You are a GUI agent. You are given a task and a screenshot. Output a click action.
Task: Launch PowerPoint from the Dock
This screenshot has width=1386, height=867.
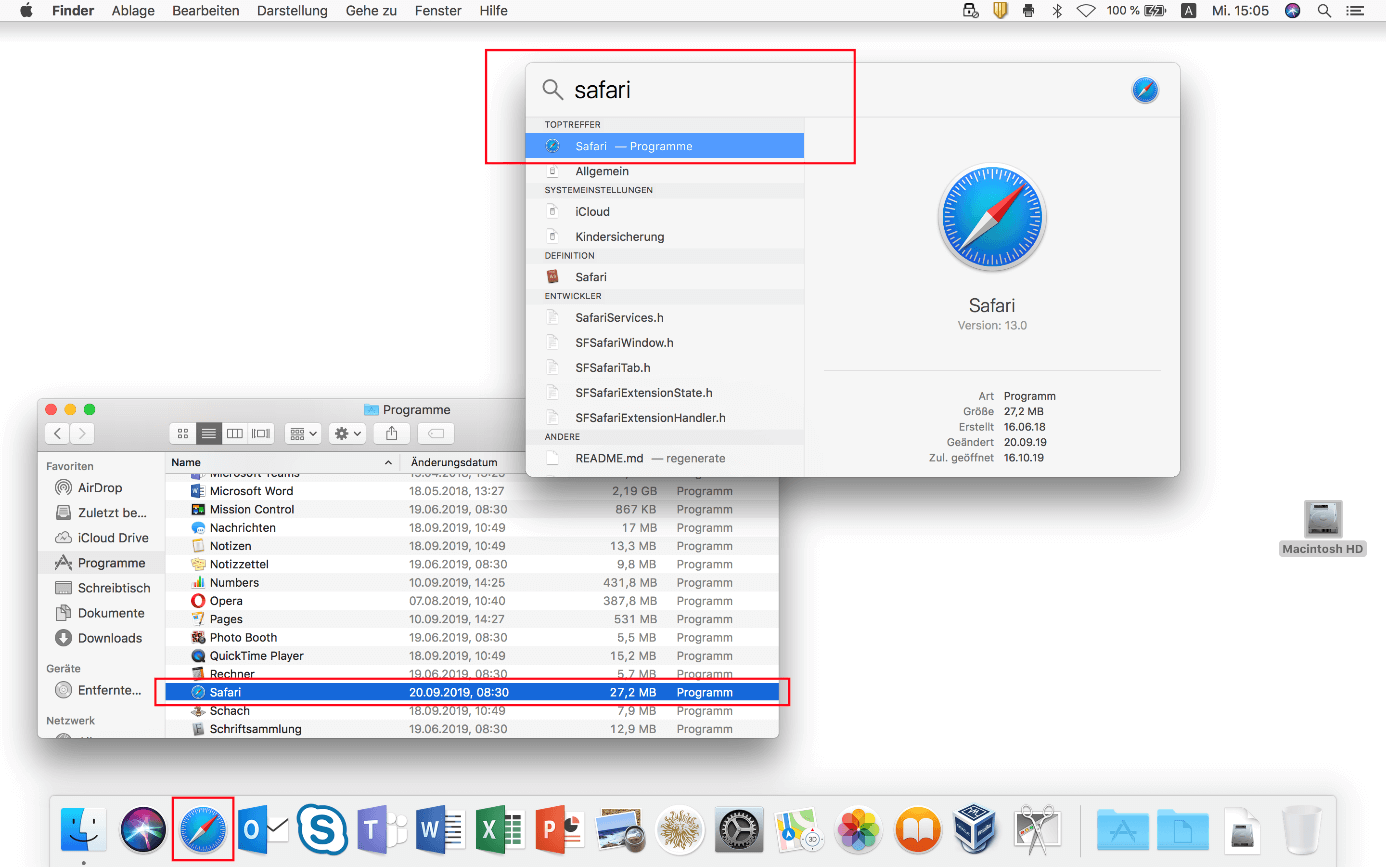click(x=560, y=829)
